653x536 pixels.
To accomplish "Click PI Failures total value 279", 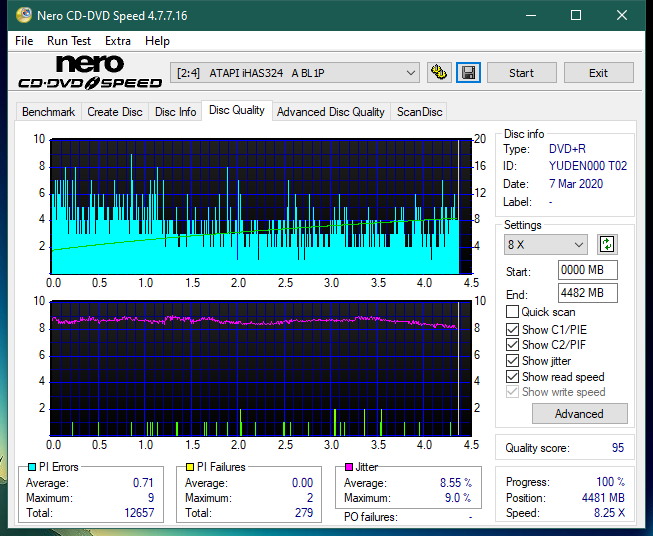I will pyautogui.click(x=304, y=513).
